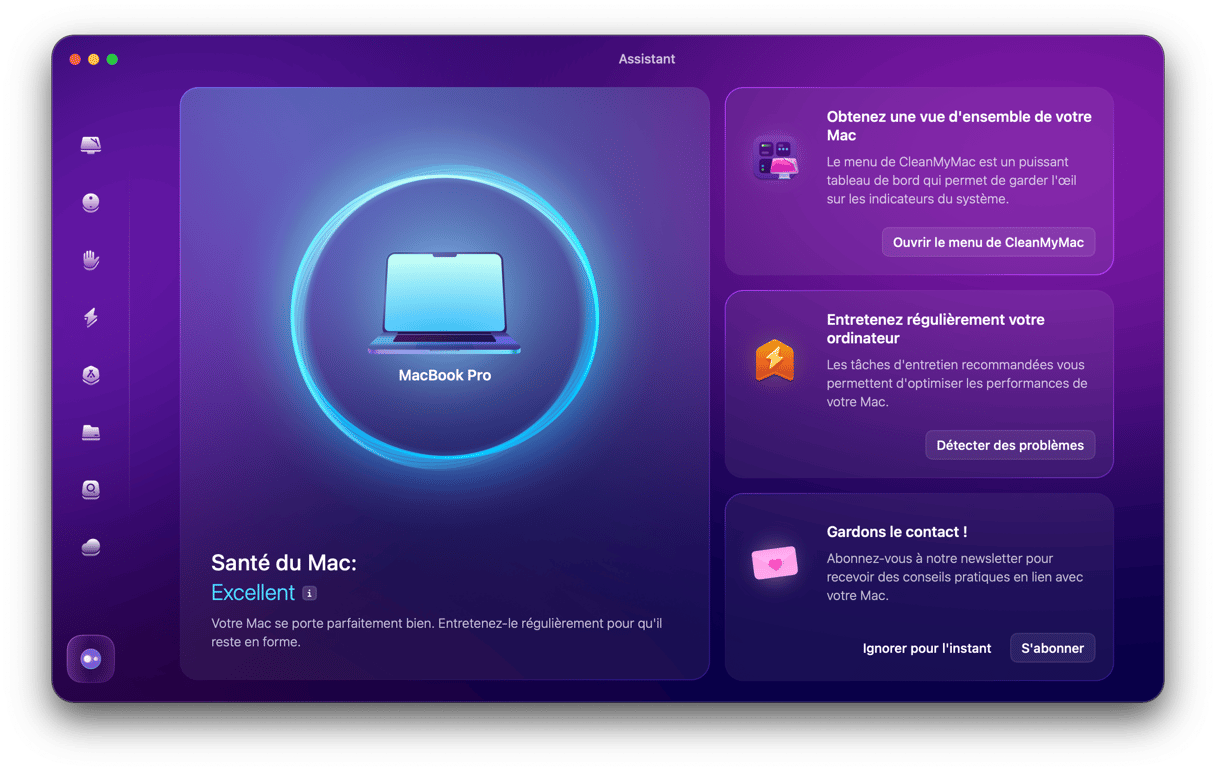Open the Applications module icon
The width and height of the screenshot is (1216, 771).
click(x=91, y=375)
